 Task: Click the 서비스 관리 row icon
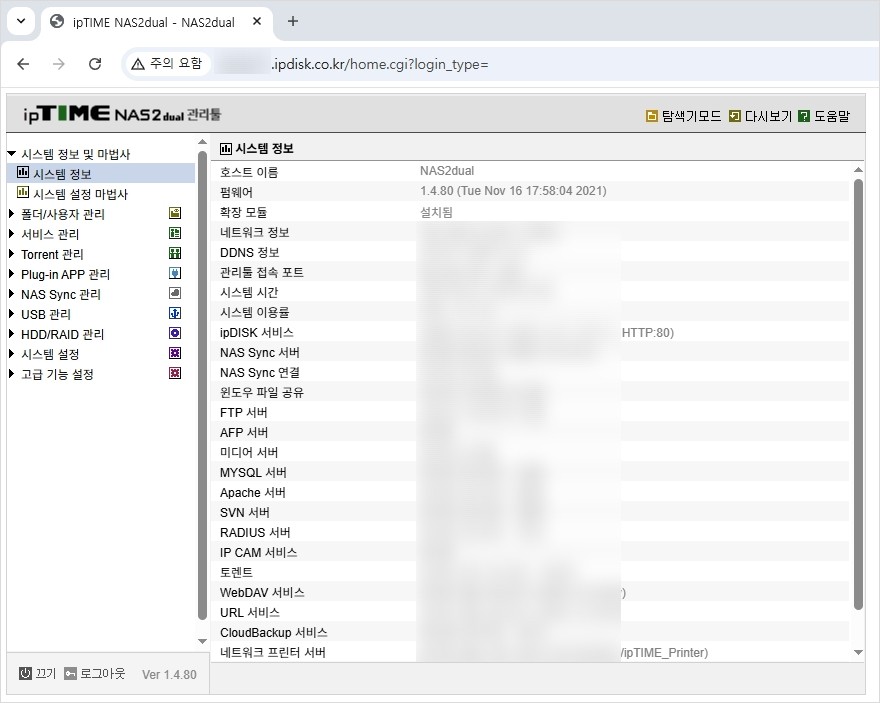click(x=175, y=233)
